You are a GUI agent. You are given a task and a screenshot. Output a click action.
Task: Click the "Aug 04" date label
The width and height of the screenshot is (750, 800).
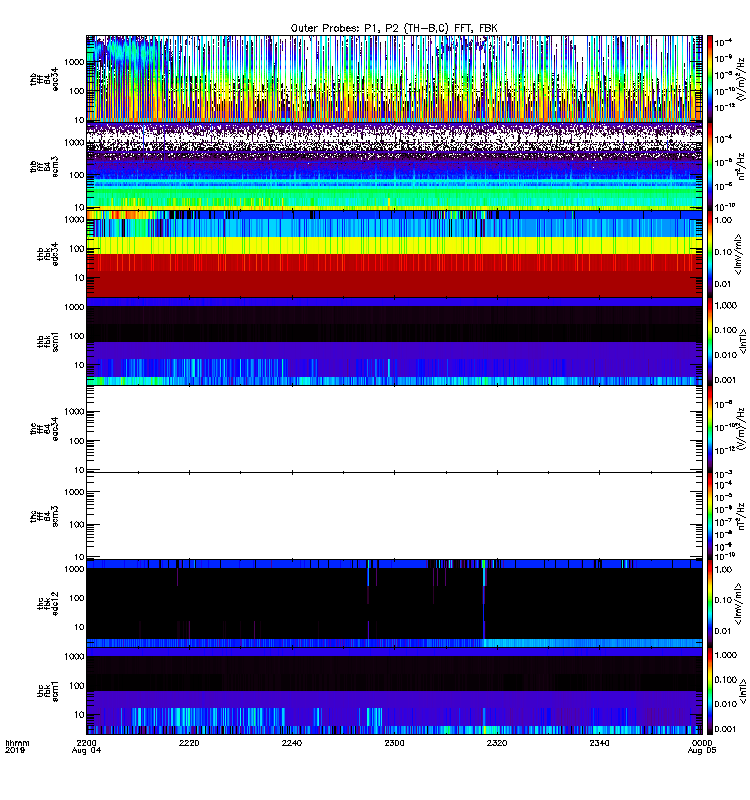[86, 751]
